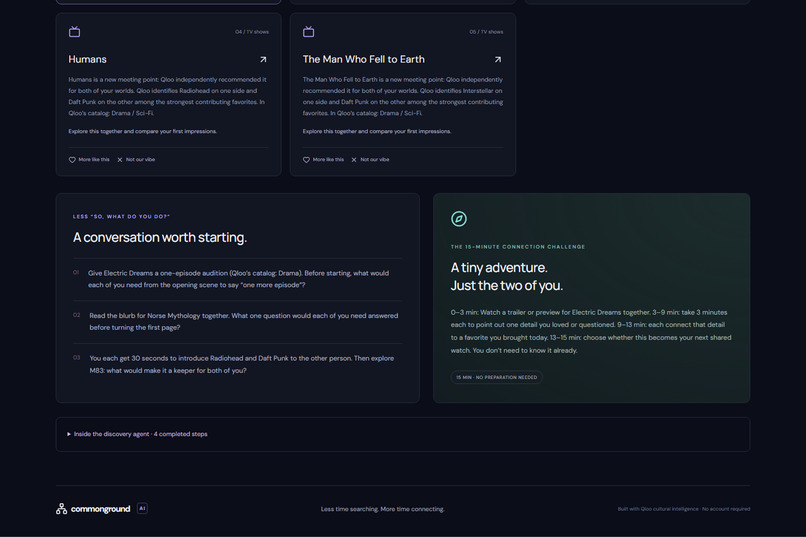Mark The Man Who Fell to Earth Not our vibe
Viewport: 806px width, 537px height.
pyautogui.click(x=370, y=160)
